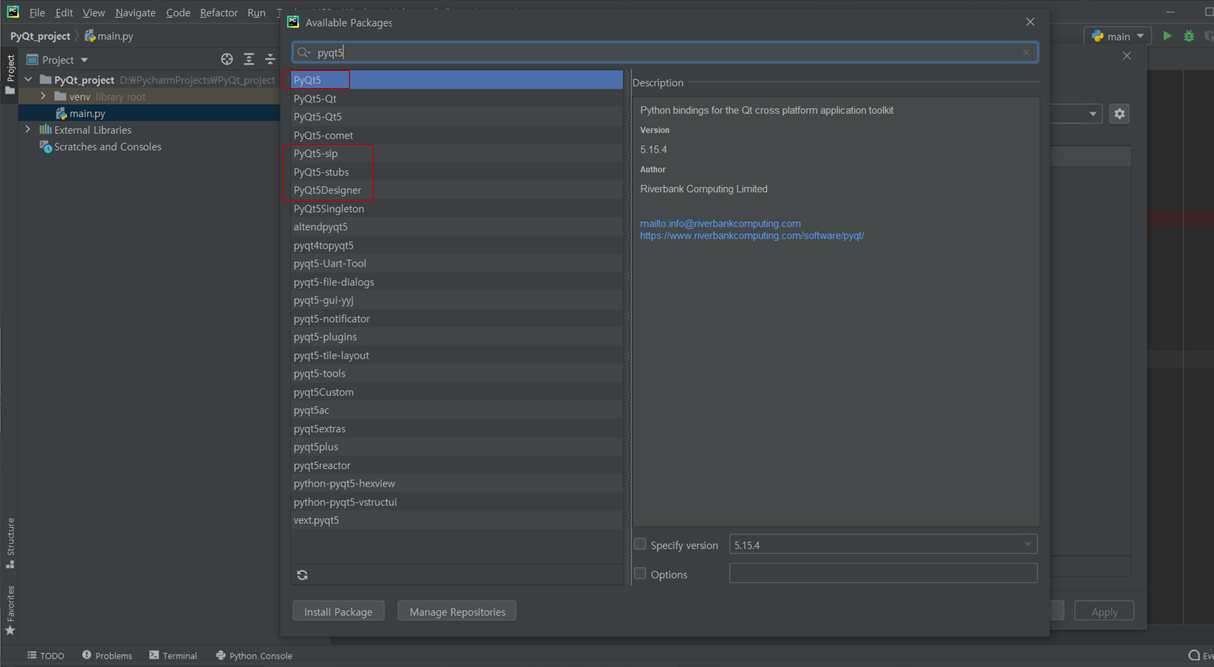1214x667 pixels.
Task: Open the Refactor menu
Action: 218,13
